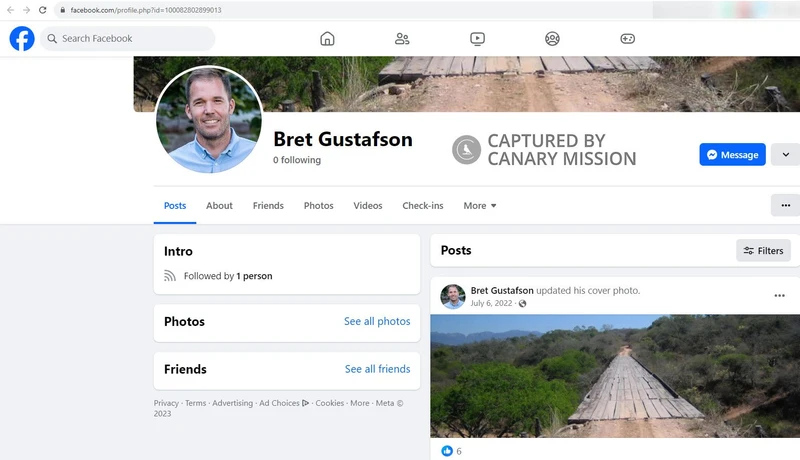Click the Photos card heading
Image resolution: width=800 pixels, height=460 pixels.
(x=184, y=321)
